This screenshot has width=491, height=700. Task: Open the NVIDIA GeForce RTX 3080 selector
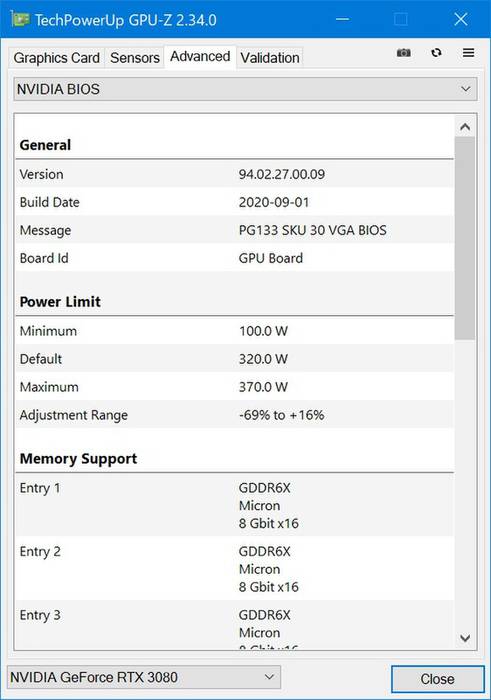pos(144,677)
